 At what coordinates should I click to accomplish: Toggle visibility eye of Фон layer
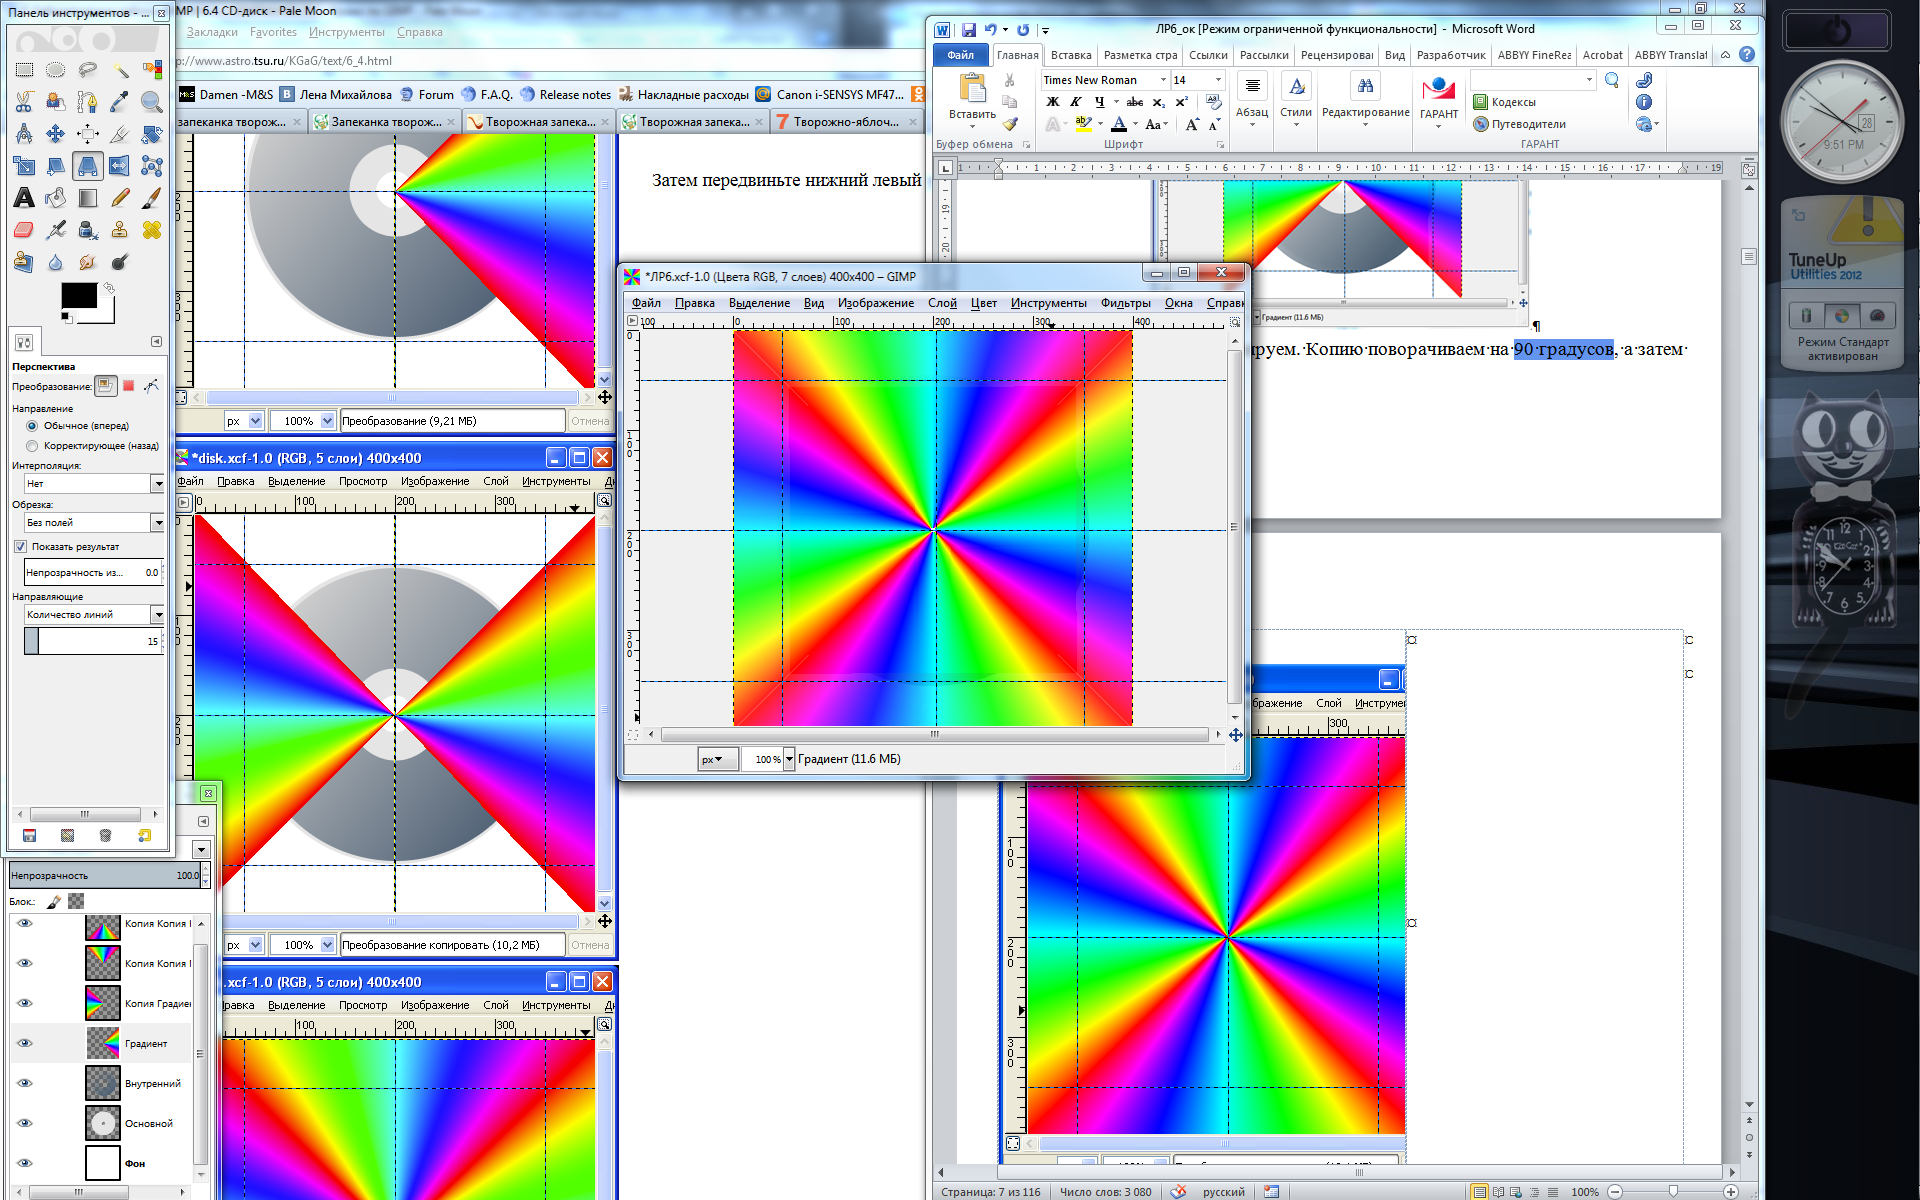click(x=25, y=1163)
